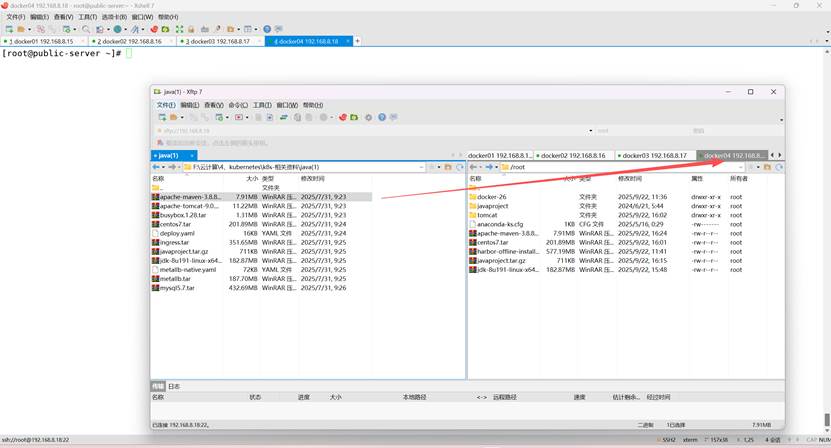Sort the remote list by 属性 column header
The width and height of the screenshot is (831, 448).
(x=697, y=179)
